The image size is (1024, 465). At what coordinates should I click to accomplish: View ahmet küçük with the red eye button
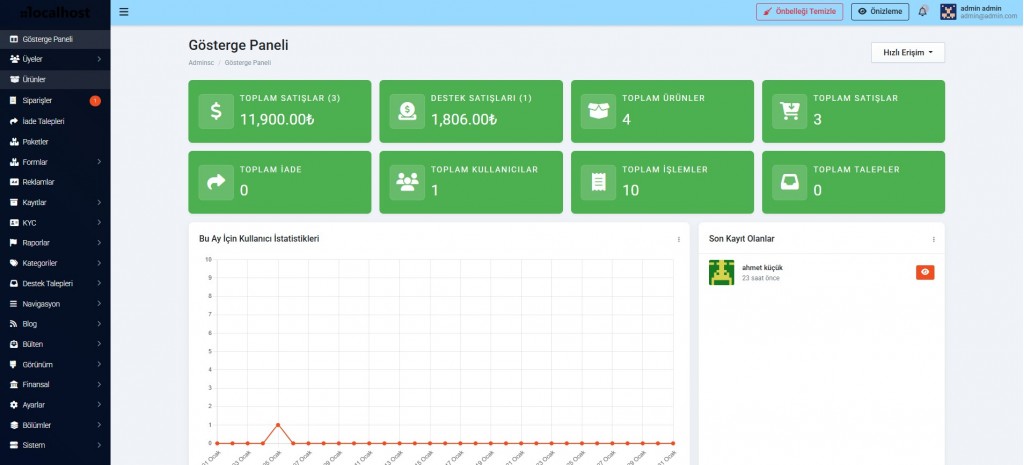pos(925,272)
